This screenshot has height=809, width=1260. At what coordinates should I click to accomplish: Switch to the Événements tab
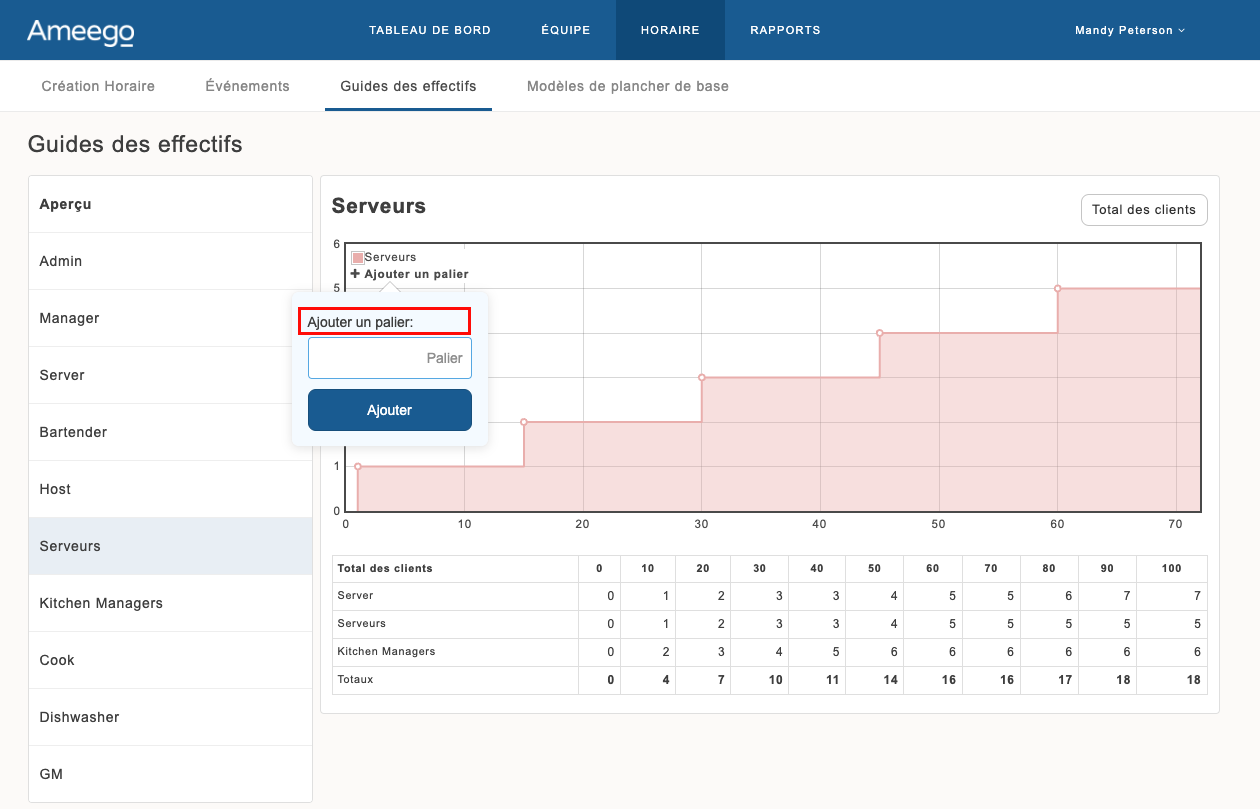click(247, 86)
